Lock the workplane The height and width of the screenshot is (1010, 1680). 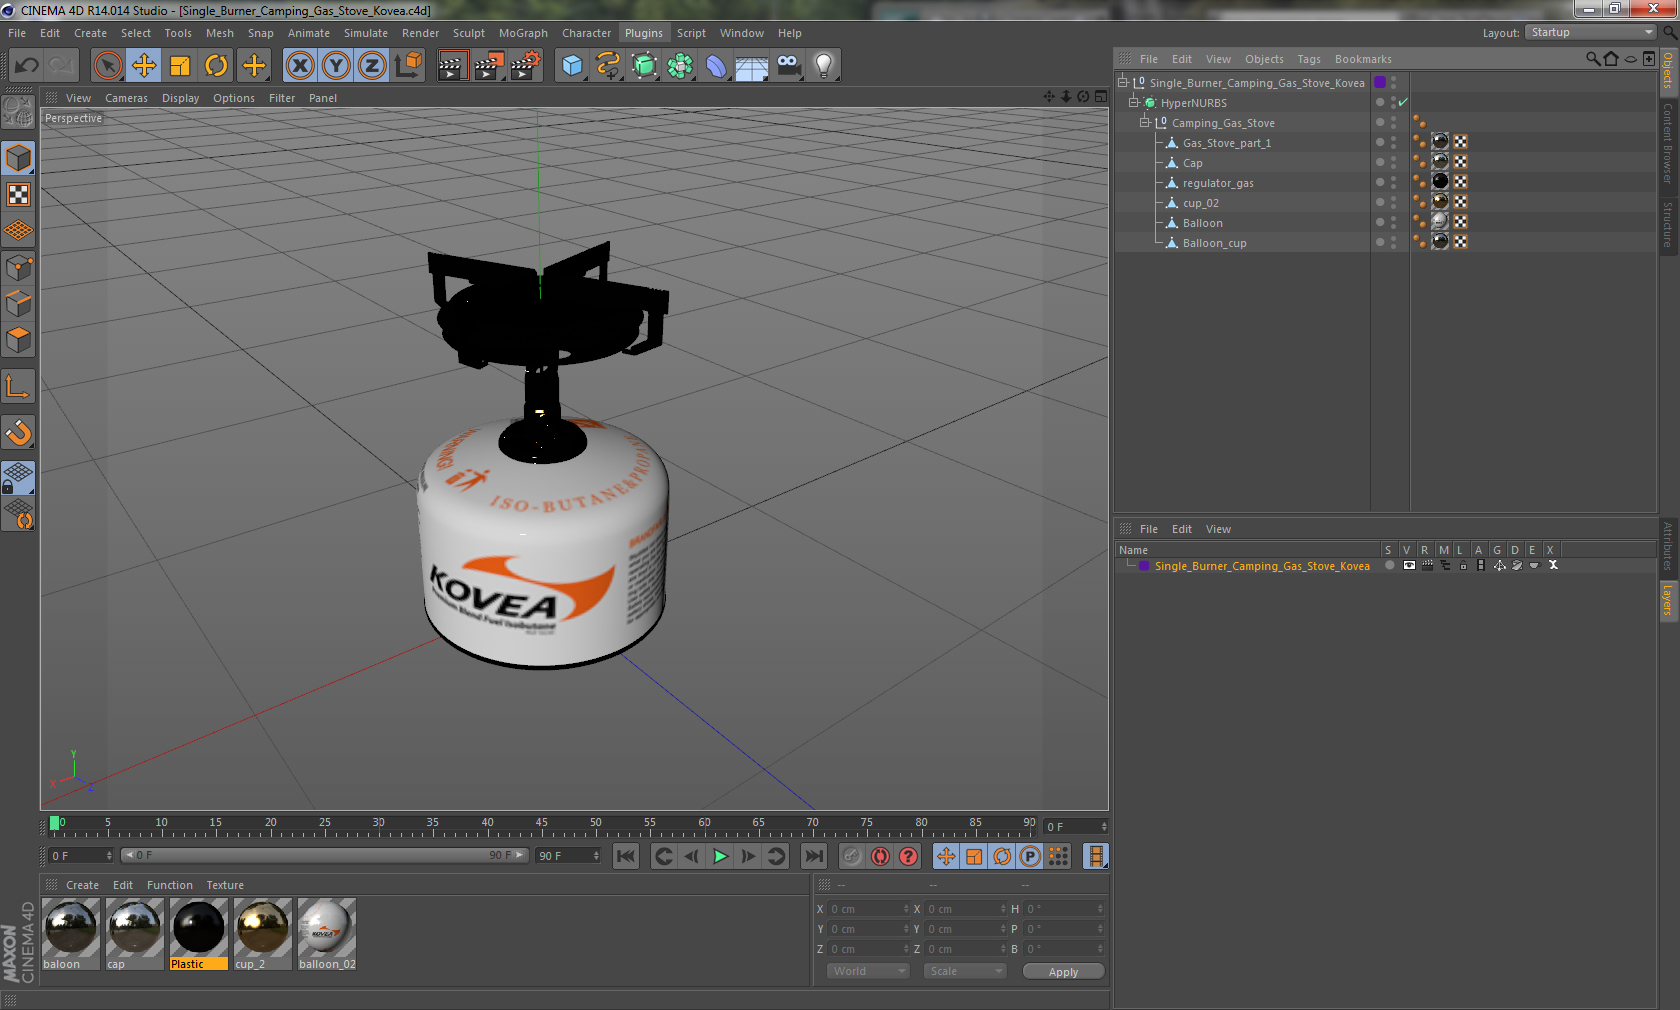click(x=19, y=478)
